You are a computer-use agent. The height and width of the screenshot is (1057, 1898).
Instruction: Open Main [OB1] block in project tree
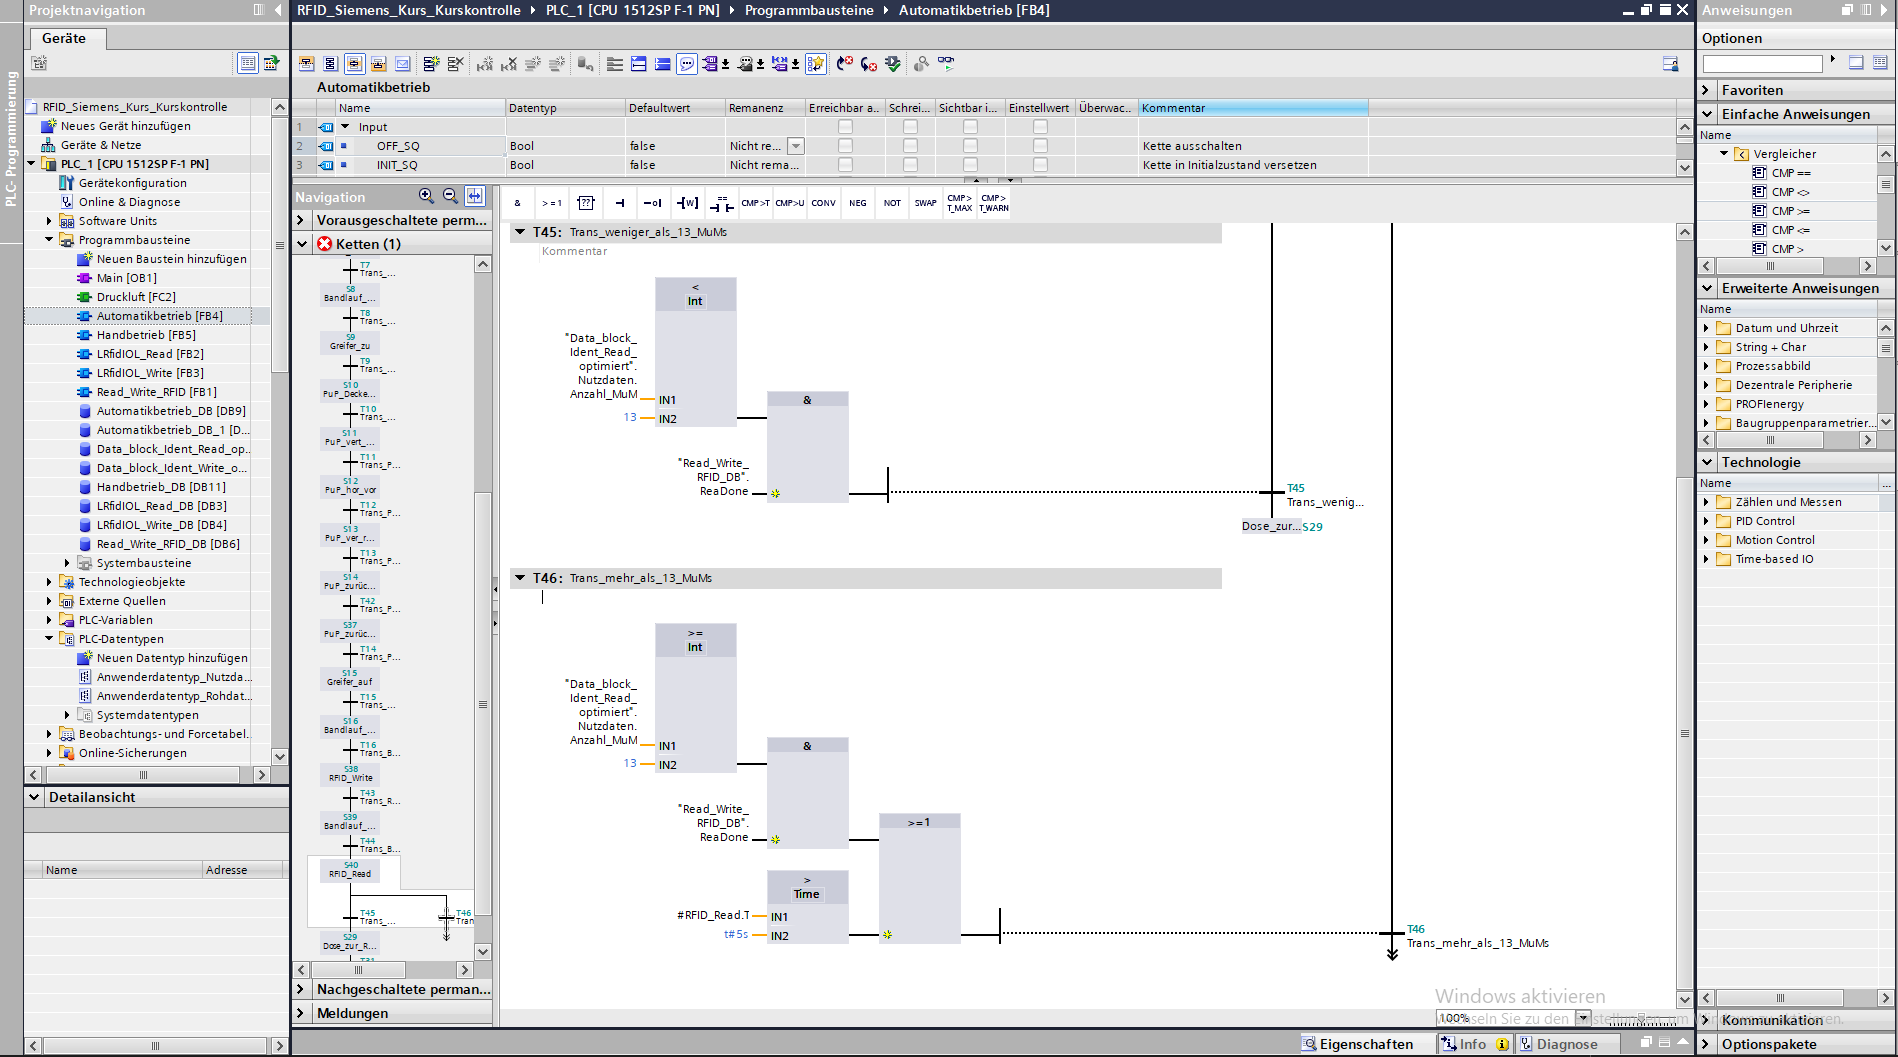pos(126,278)
